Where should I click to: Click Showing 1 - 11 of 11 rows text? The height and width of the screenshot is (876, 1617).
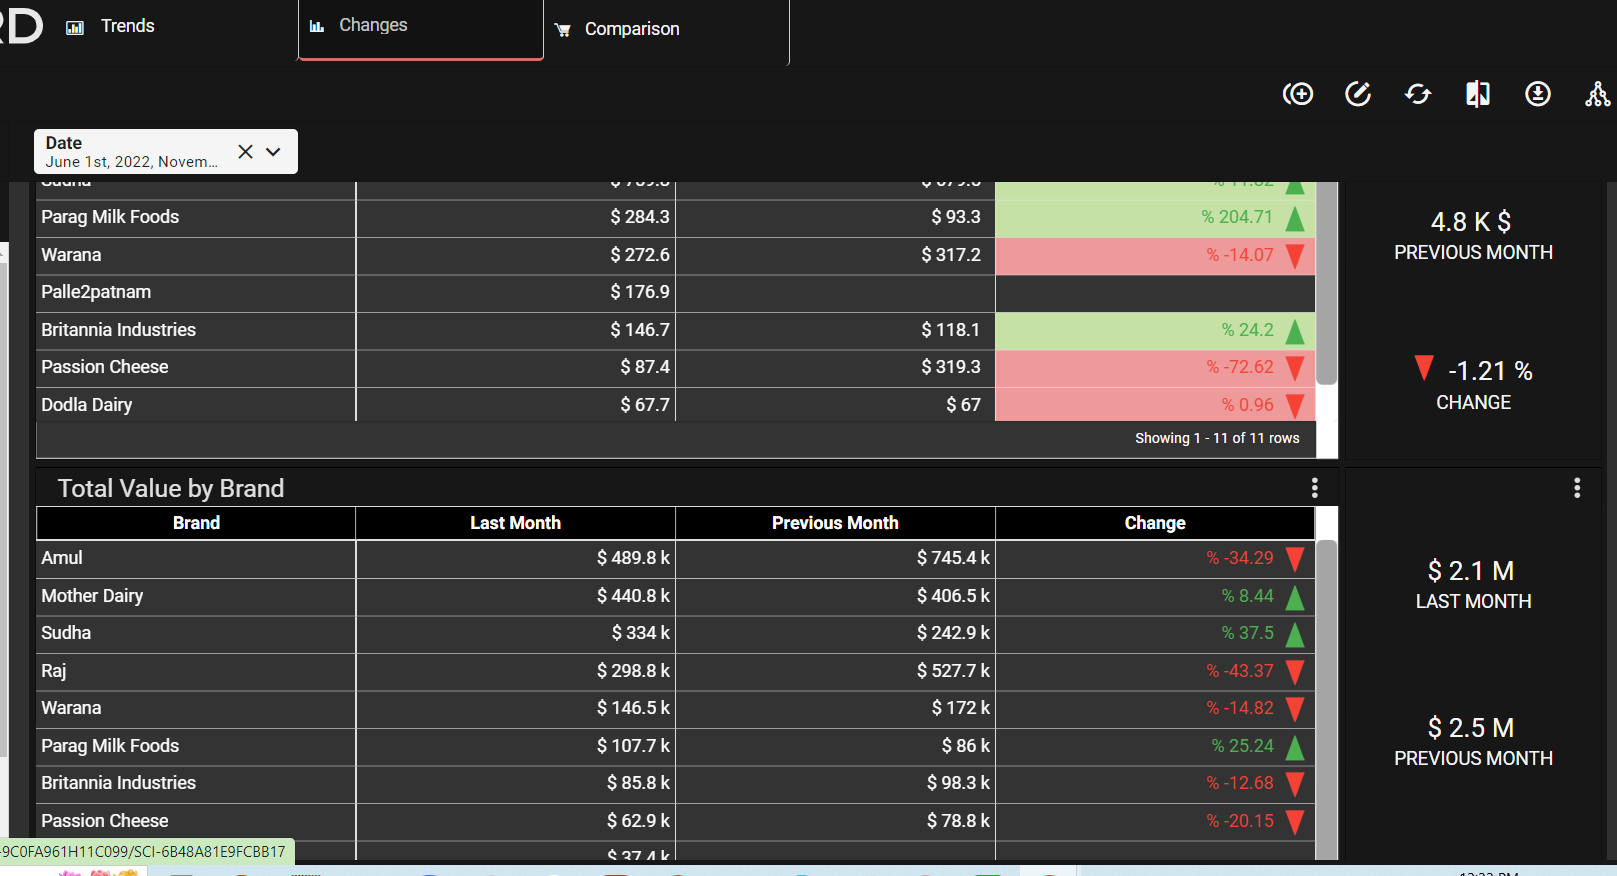tap(1217, 438)
